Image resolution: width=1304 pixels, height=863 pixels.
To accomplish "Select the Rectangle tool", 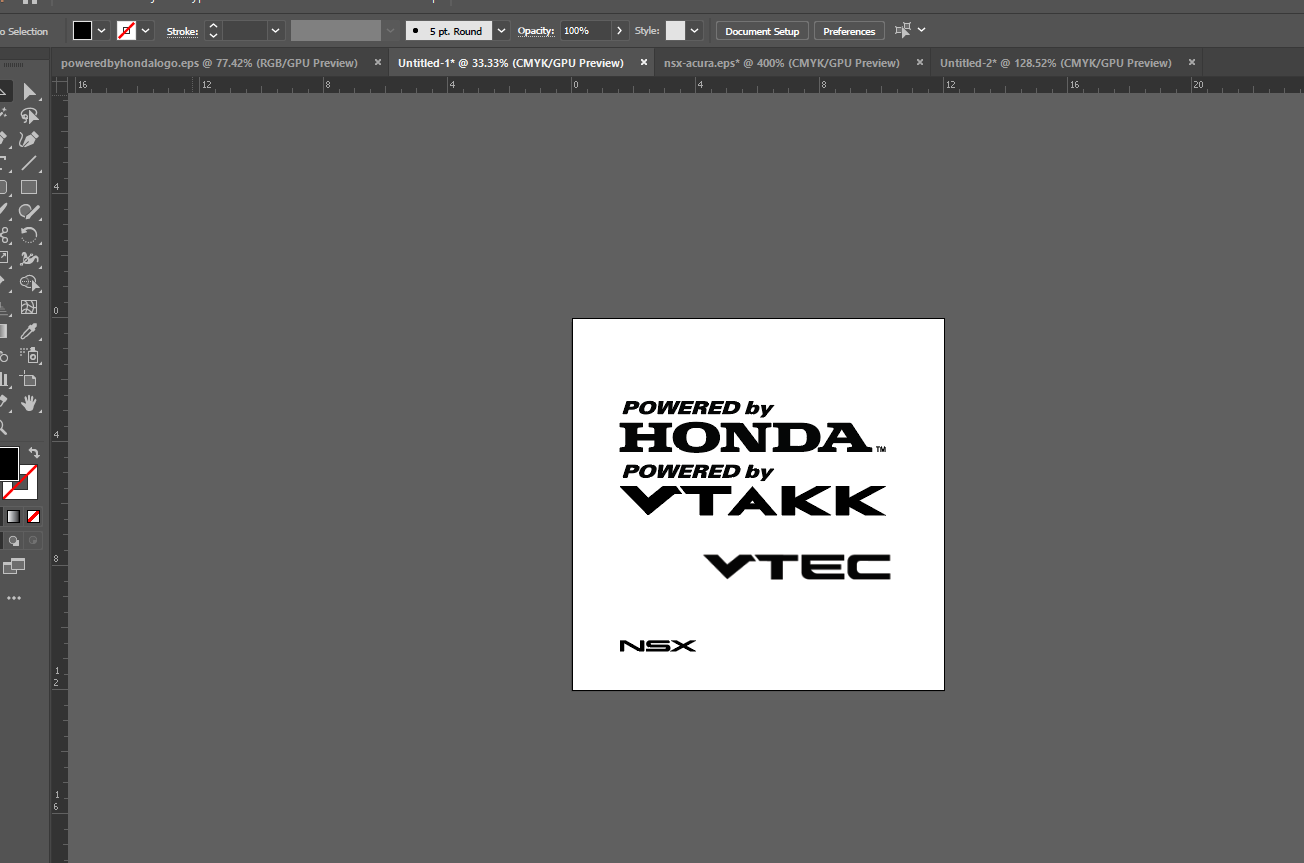I will pyautogui.click(x=29, y=187).
